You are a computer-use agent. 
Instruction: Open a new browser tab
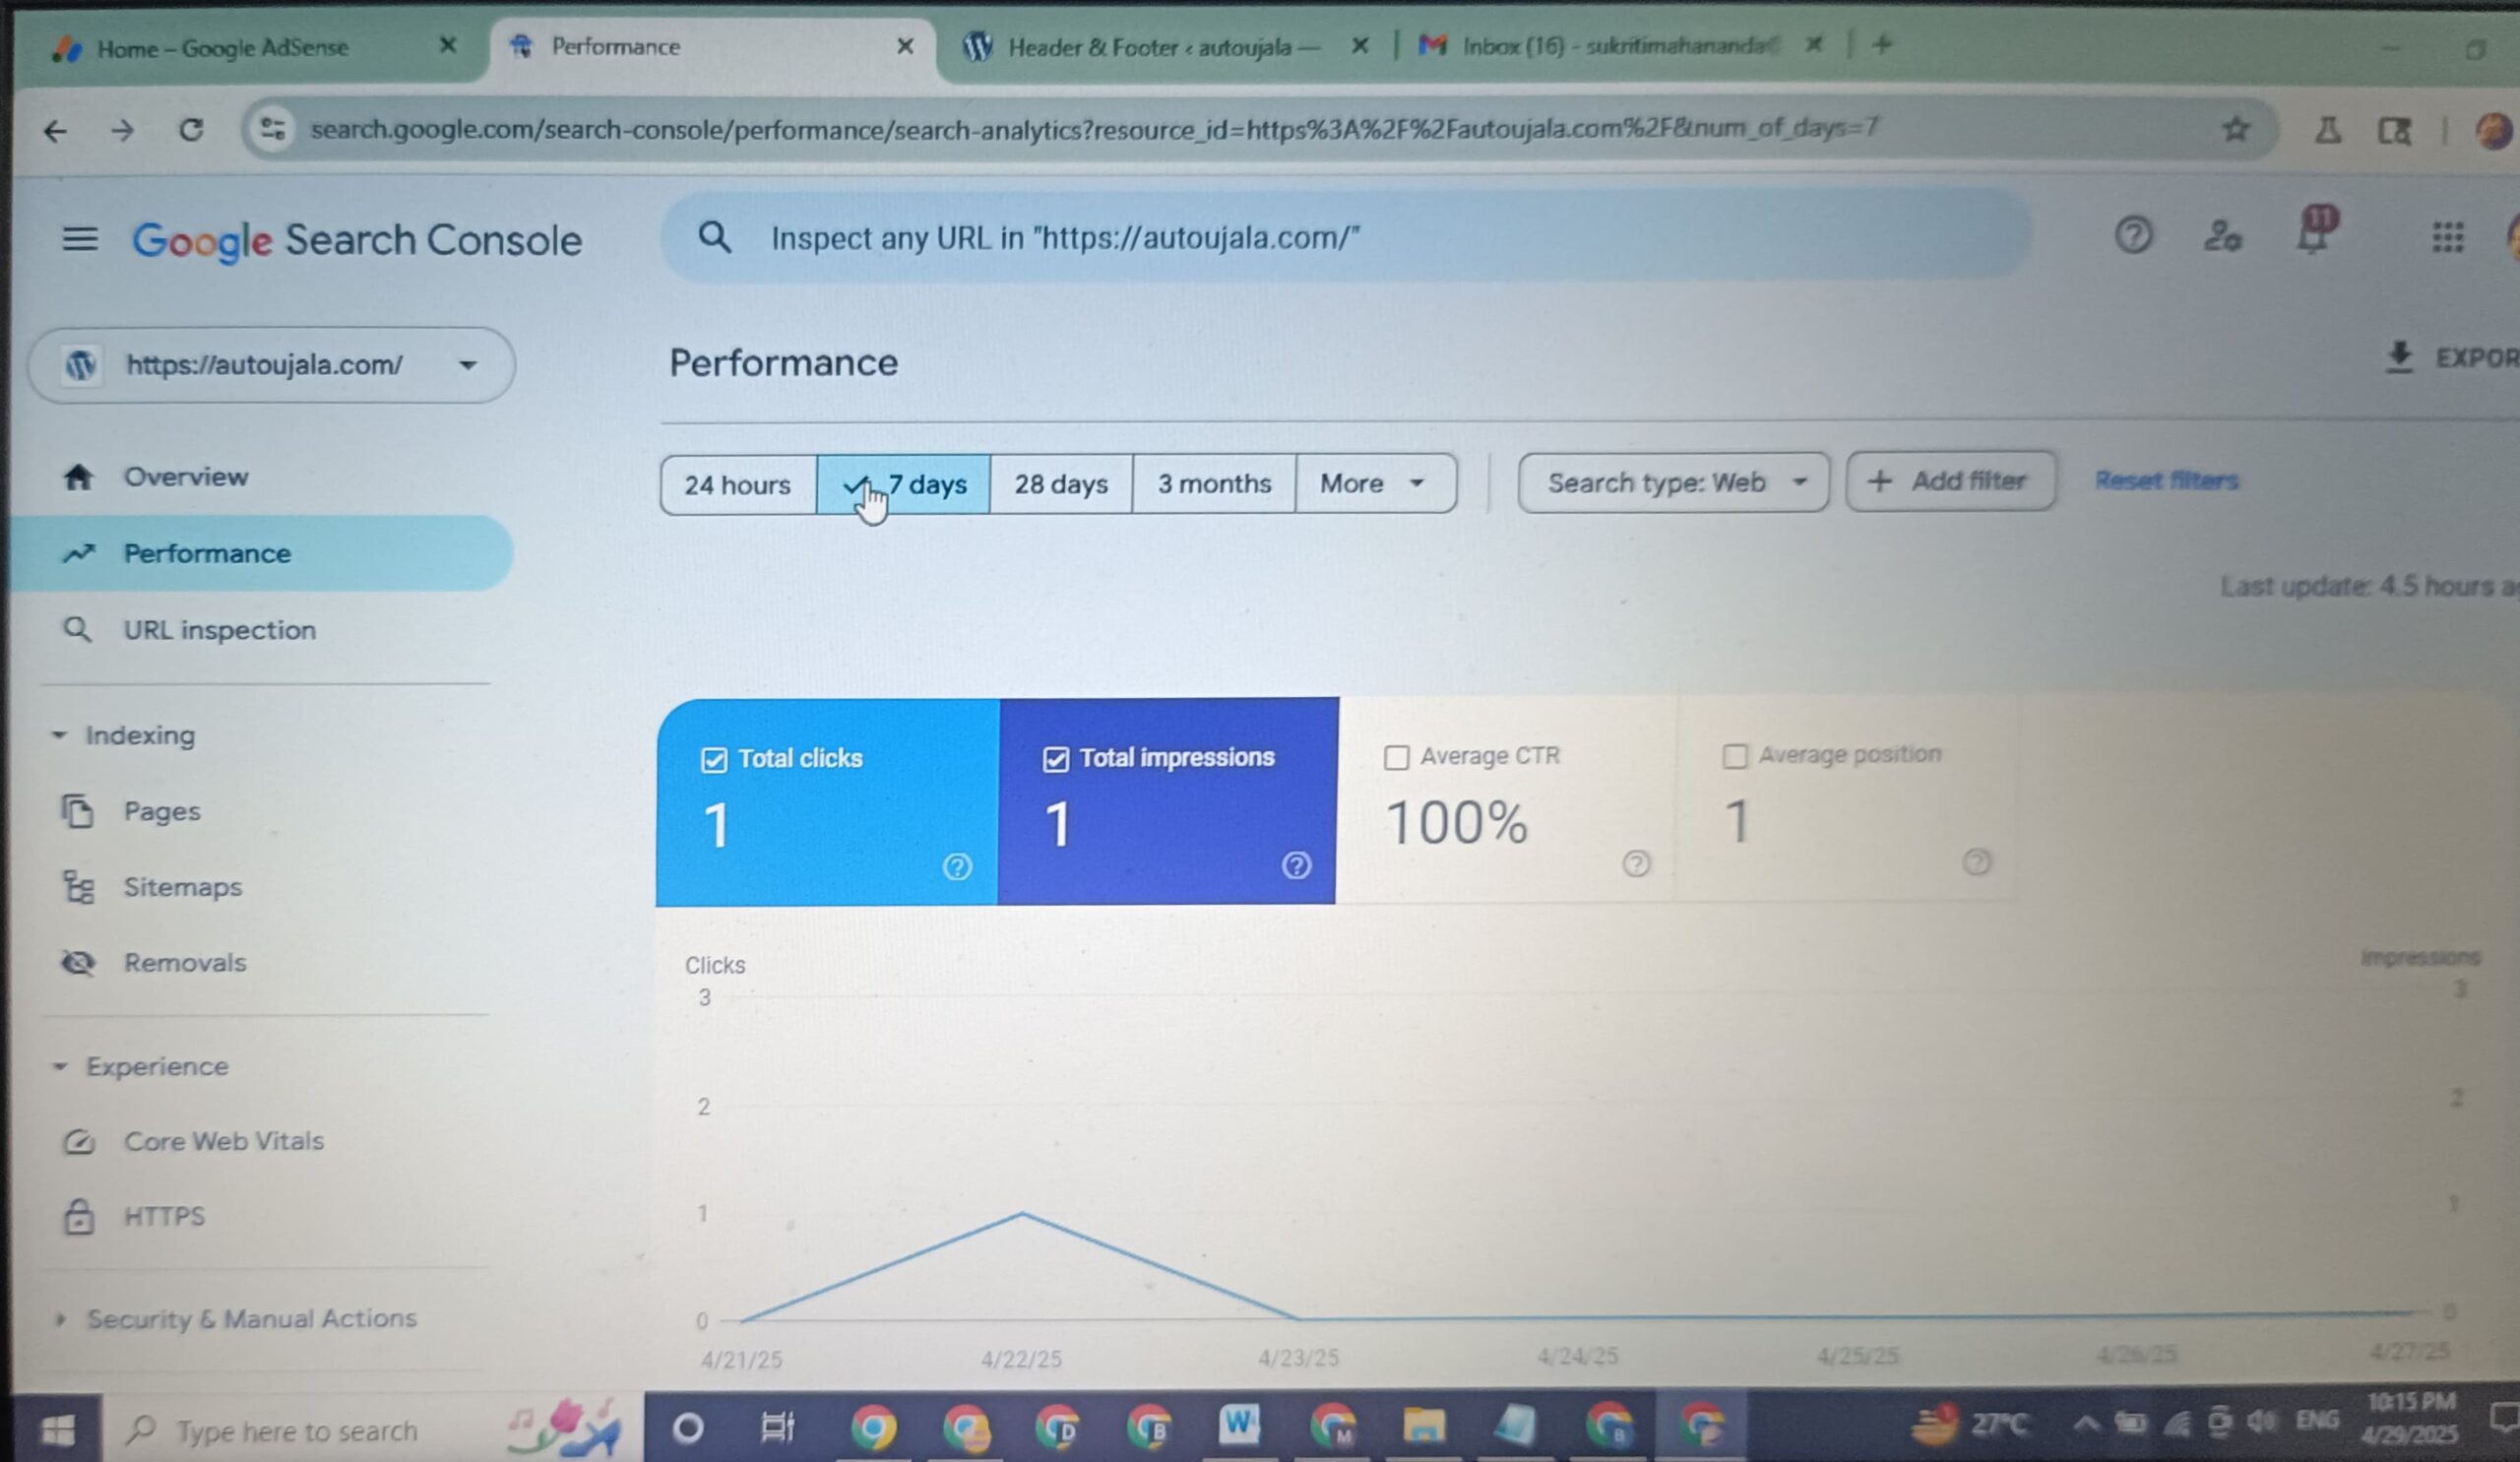[1882, 44]
